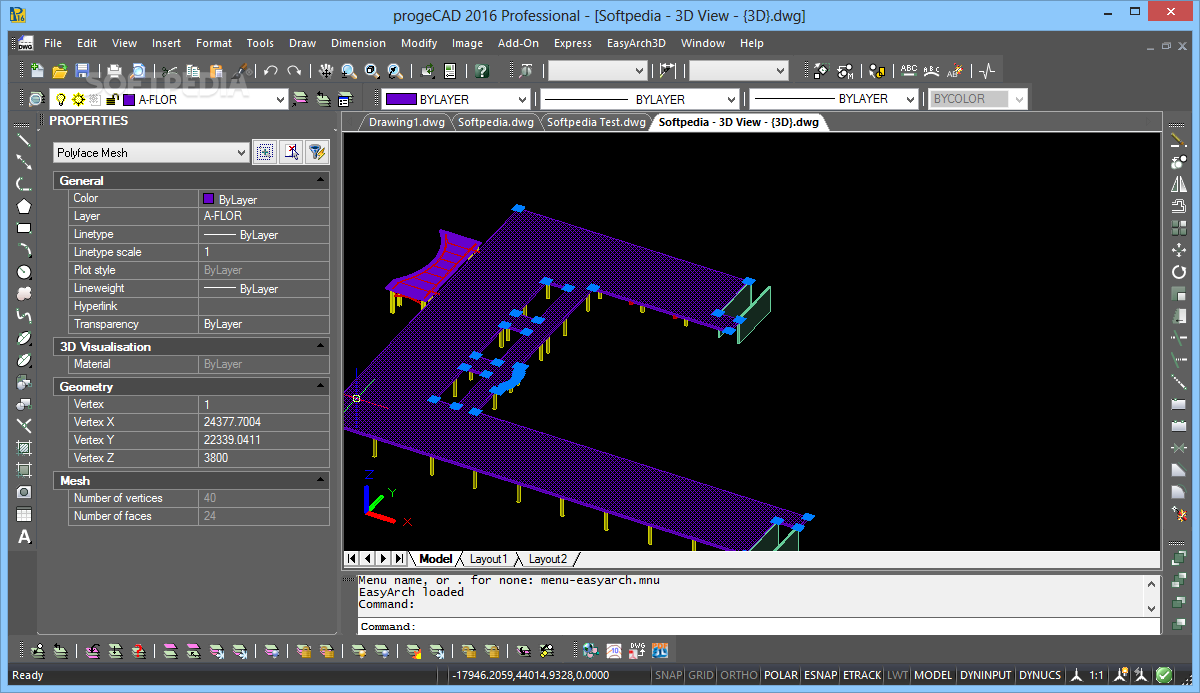
Task: Collapse the 3D Visualisation section
Action: 320,346
